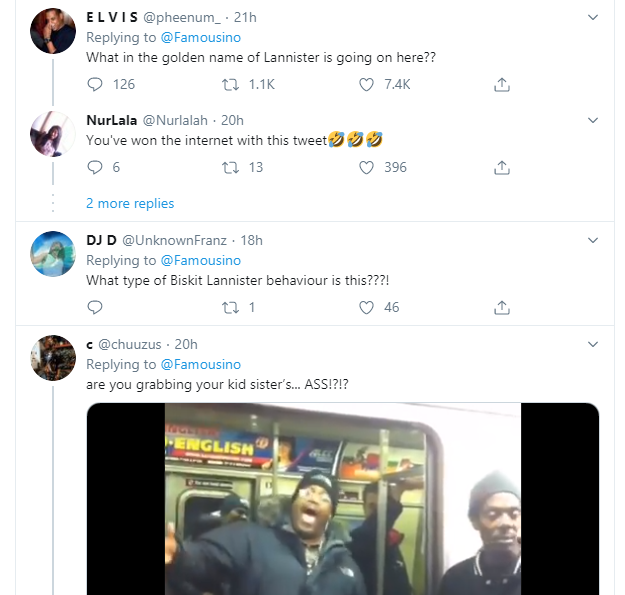This screenshot has height=595, width=625.
Task: Like DJ D's tweet with 46 likes
Action: click(x=366, y=307)
